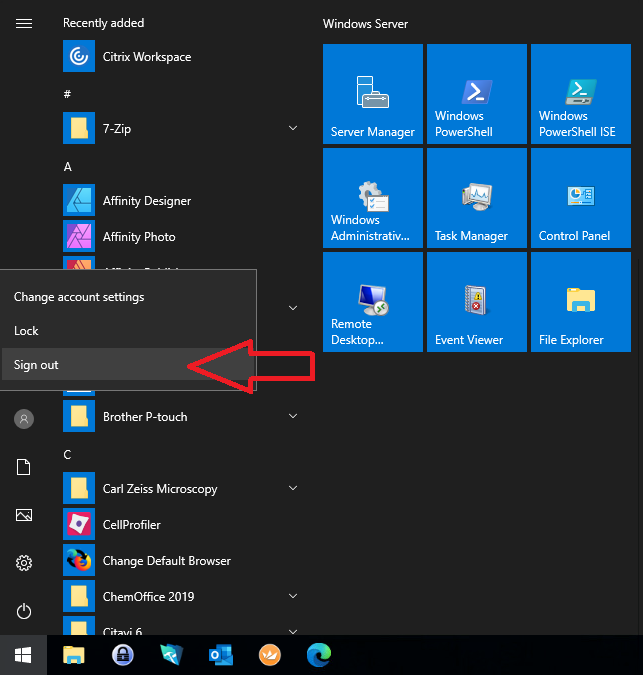The height and width of the screenshot is (675, 643).
Task: Open the Server Manager tile
Action: [x=372, y=94]
